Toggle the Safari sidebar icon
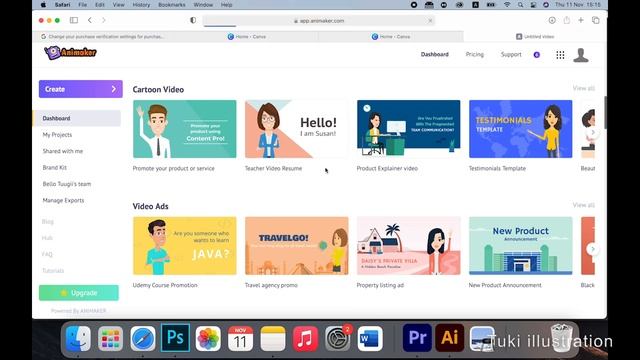Screen dimensions: 640x360 [x=73, y=20]
